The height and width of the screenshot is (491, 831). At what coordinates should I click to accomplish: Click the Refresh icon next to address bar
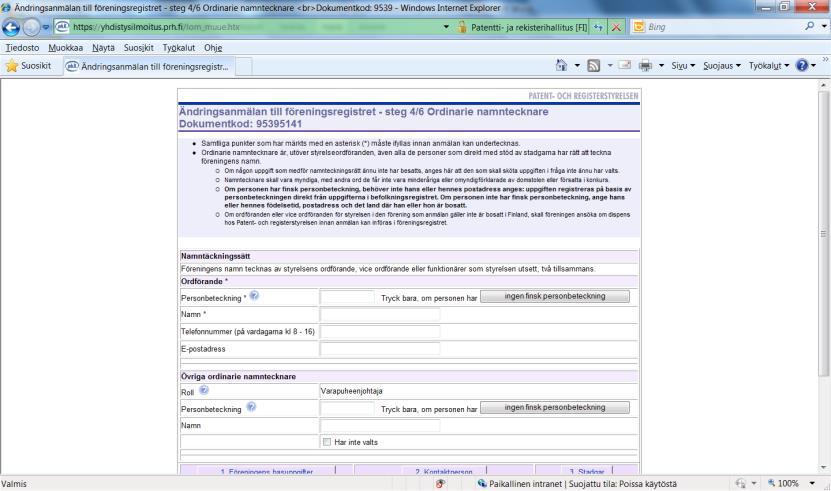click(x=598, y=27)
